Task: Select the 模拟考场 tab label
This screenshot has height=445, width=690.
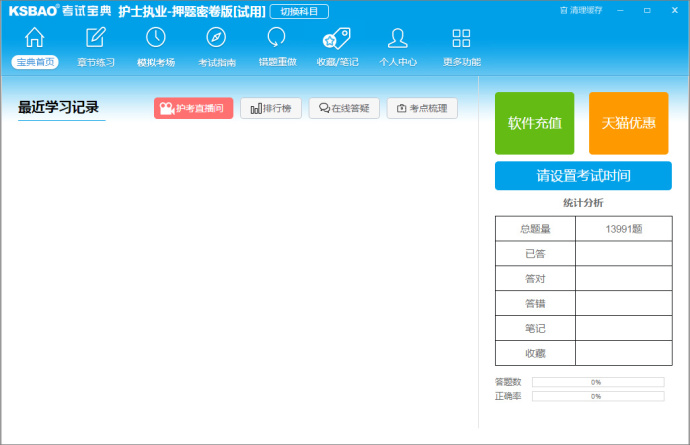Action: (x=156, y=62)
